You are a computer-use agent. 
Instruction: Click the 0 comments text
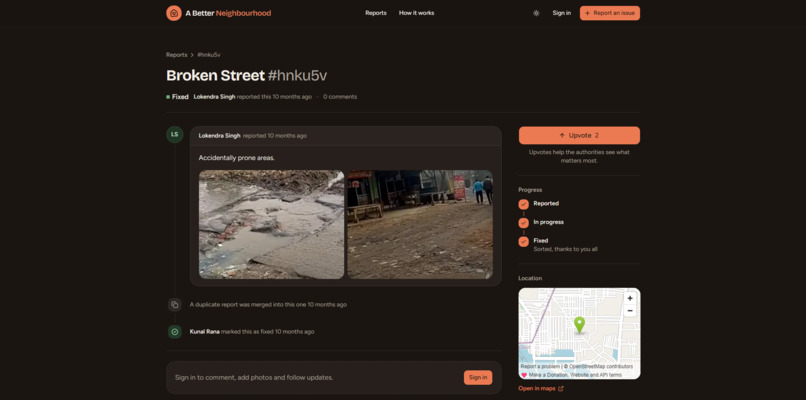(340, 97)
